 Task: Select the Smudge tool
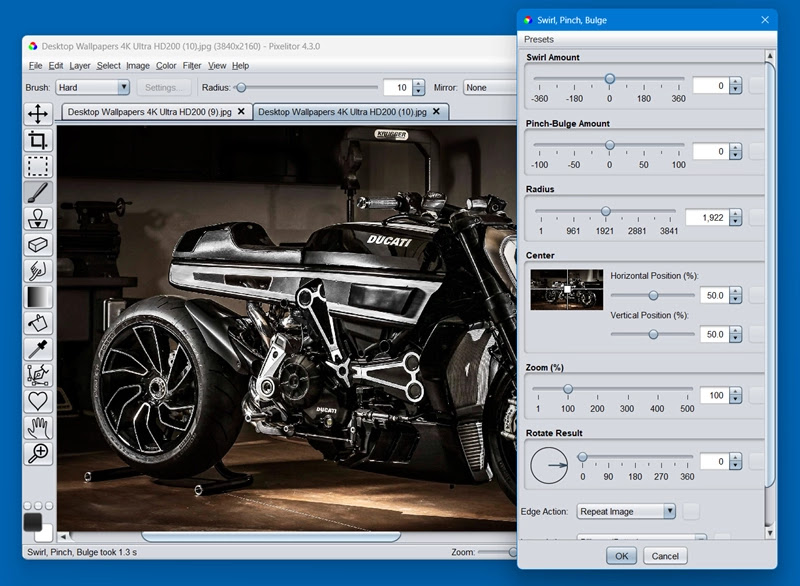[x=38, y=271]
